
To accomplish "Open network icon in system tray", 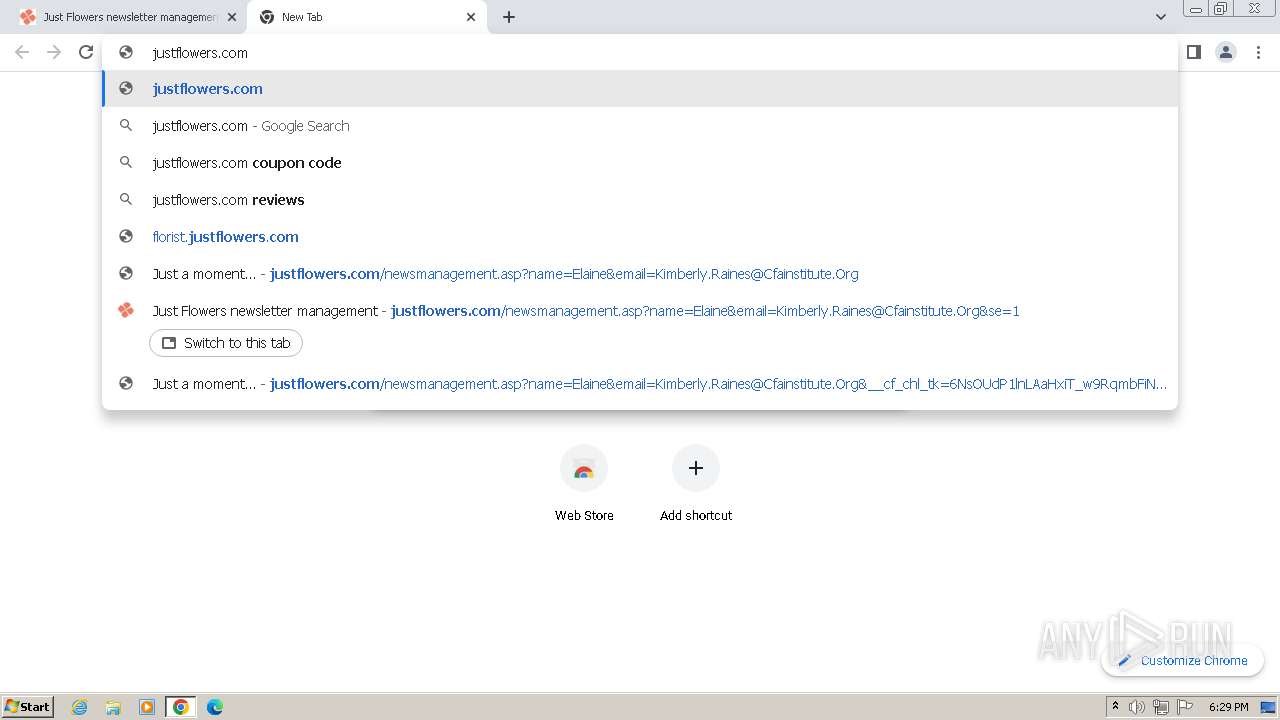I will click(1161, 707).
